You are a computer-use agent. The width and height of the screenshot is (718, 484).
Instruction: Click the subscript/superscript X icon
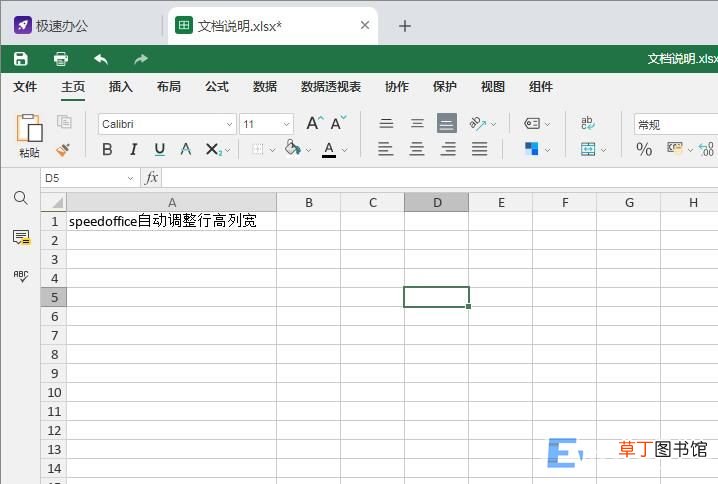coord(213,149)
